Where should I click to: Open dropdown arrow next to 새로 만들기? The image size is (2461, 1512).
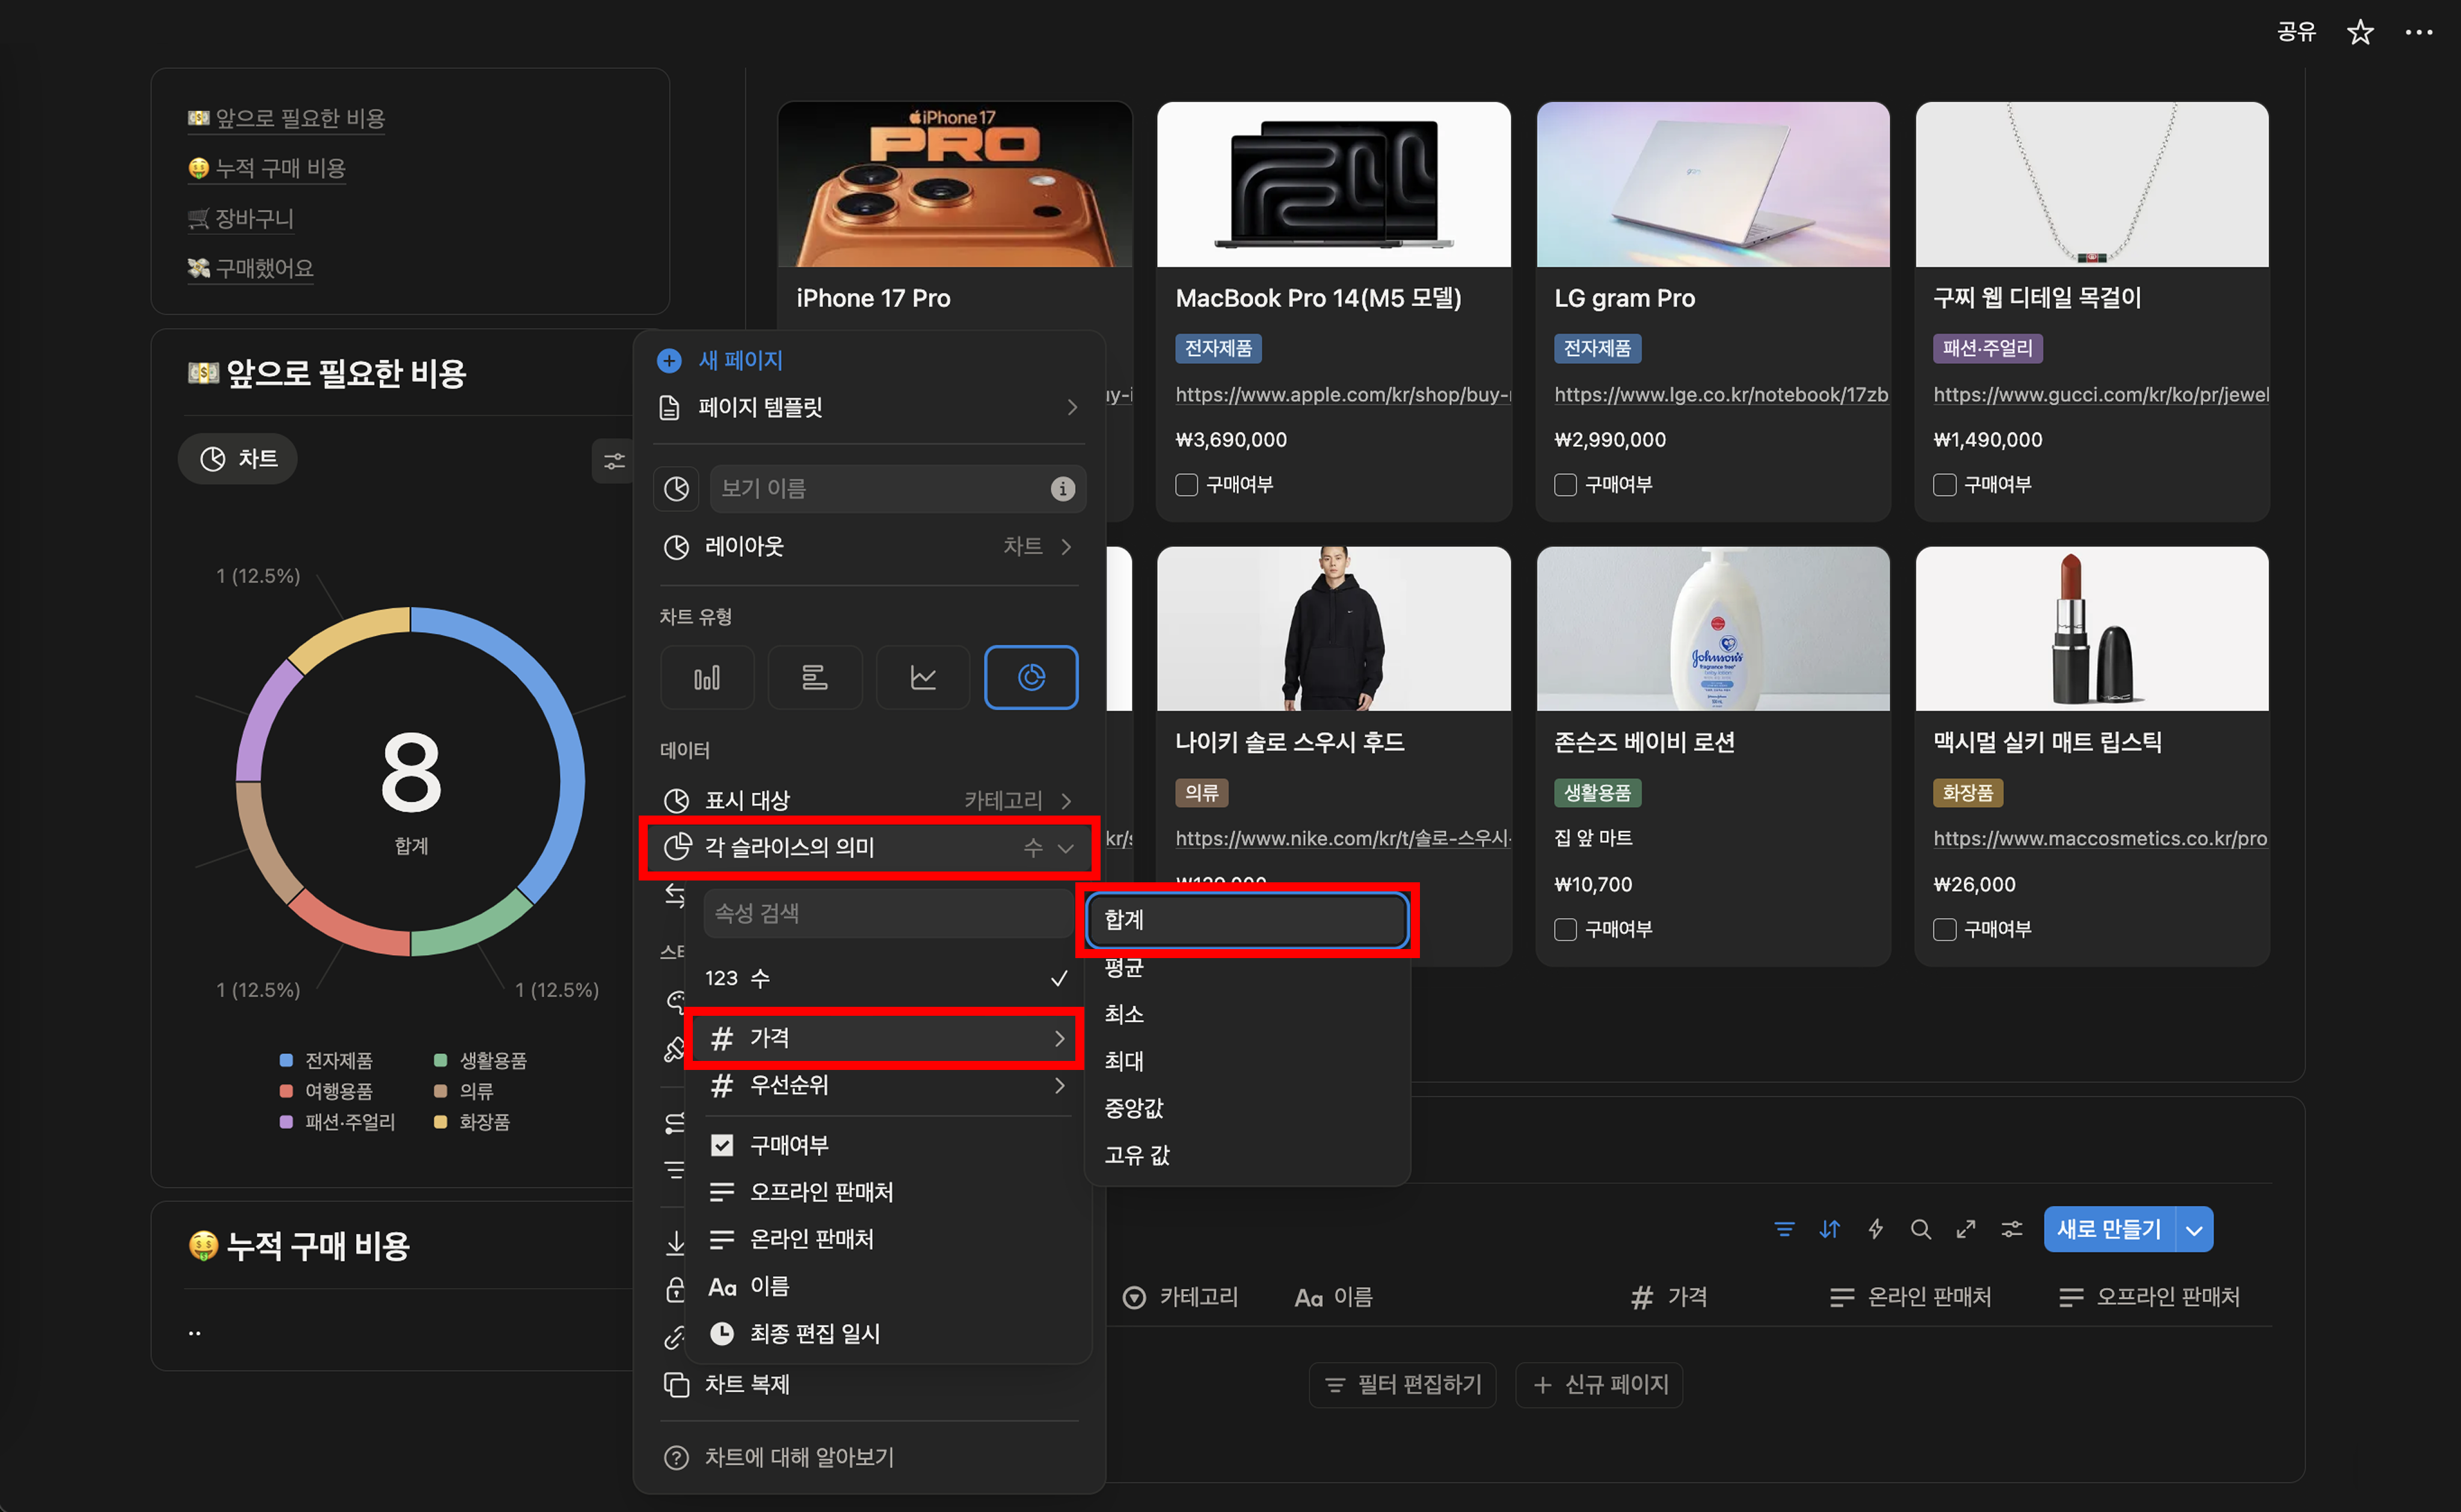click(x=2194, y=1230)
